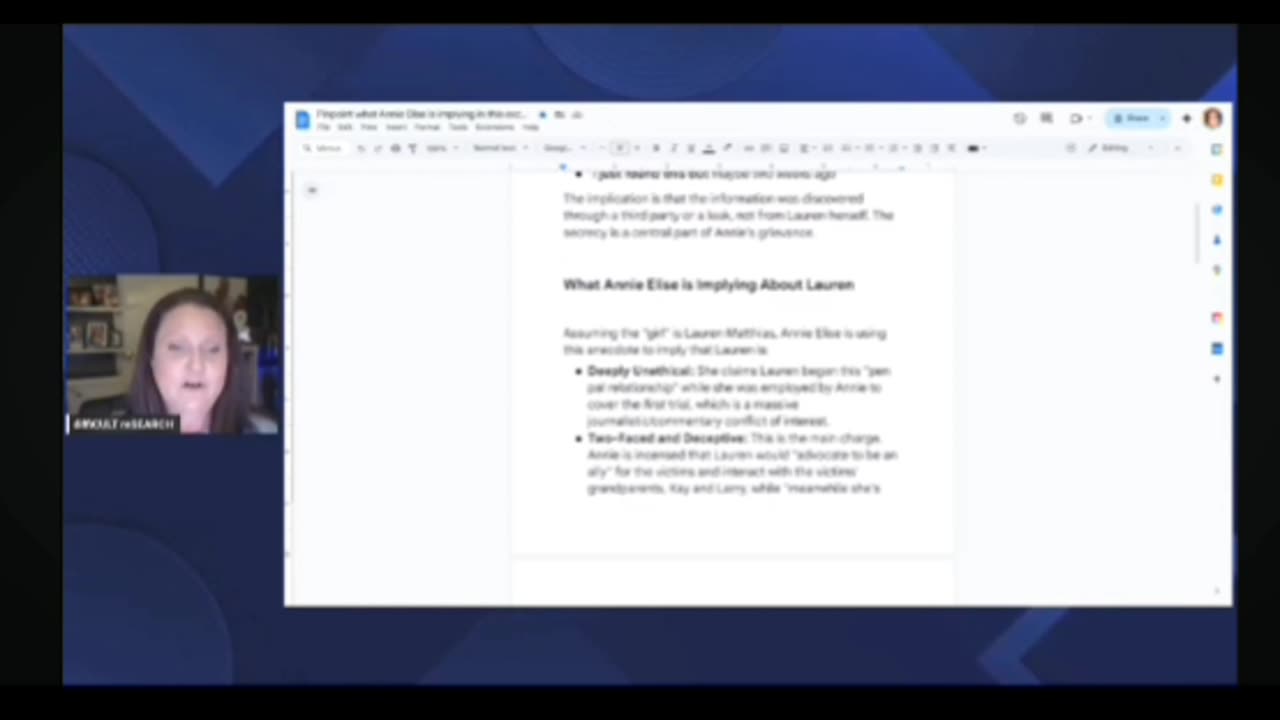This screenshot has height=720, width=1280.
Task: Open the checklist dropdown
Action: tap(848, 148)
